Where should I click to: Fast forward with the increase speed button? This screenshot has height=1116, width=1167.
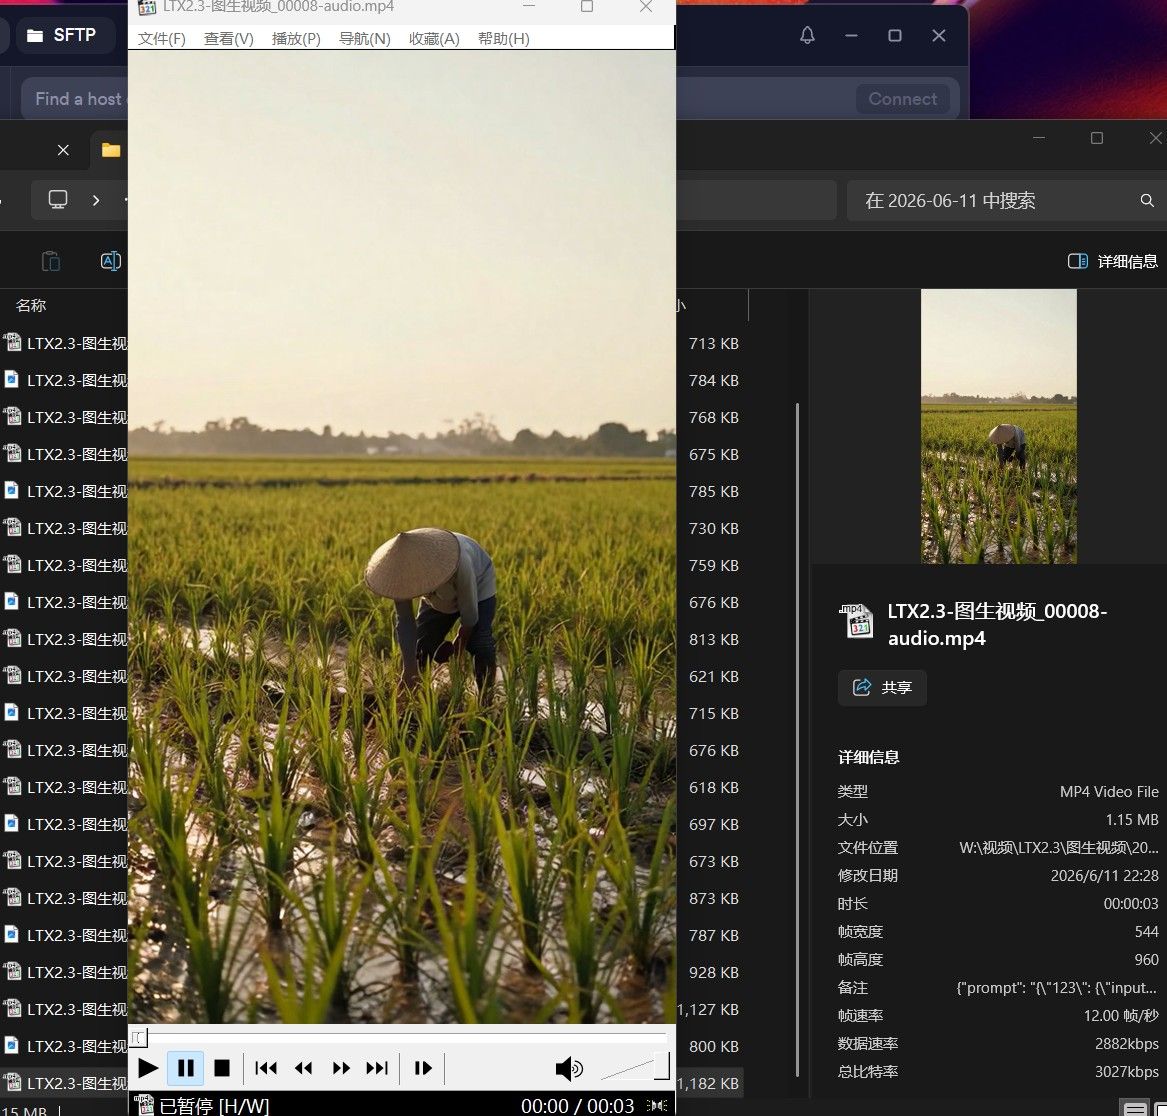(341, 1068)
